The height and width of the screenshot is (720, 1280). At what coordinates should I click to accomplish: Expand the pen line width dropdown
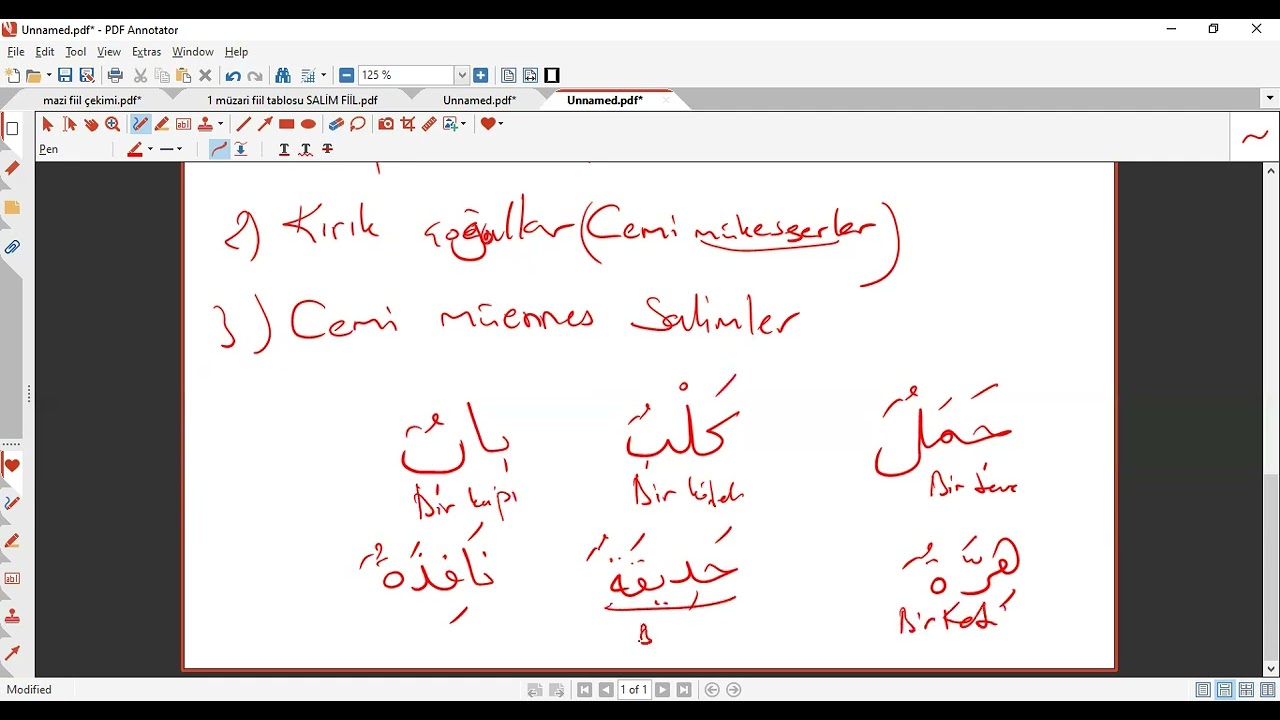tap(171, 149)
